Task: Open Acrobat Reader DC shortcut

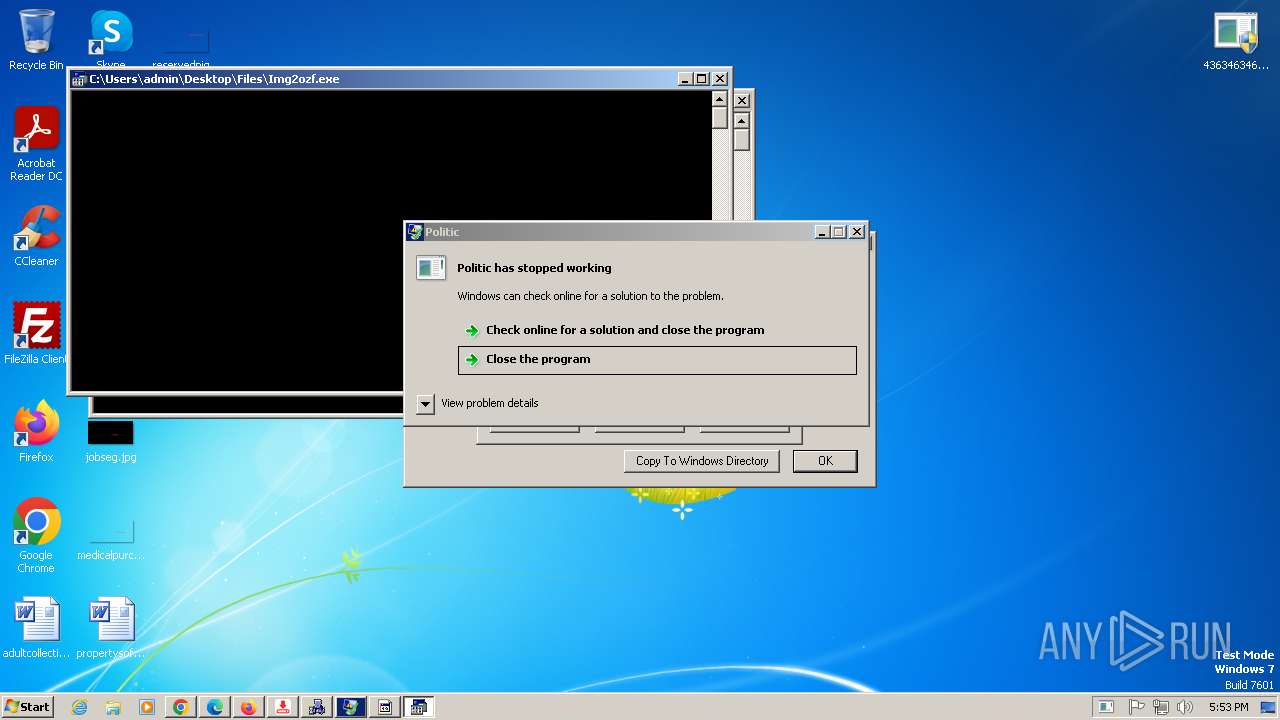Action: pos(36,144)
